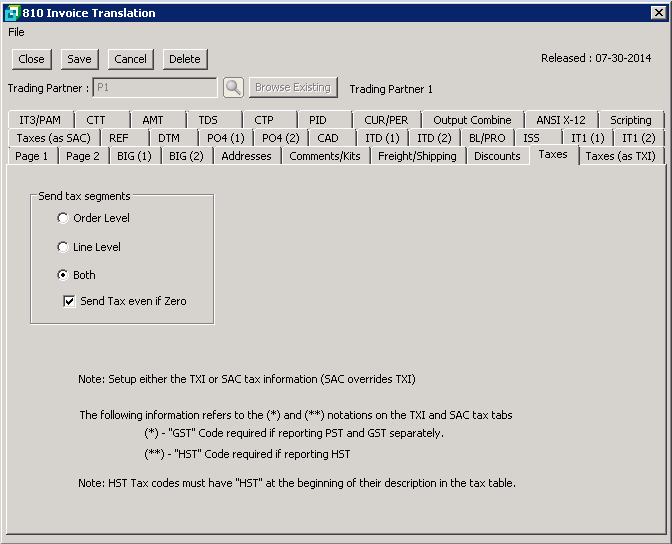Uncheck Send Tax even if Zero
Screen dimensions: 672x544
70,301
